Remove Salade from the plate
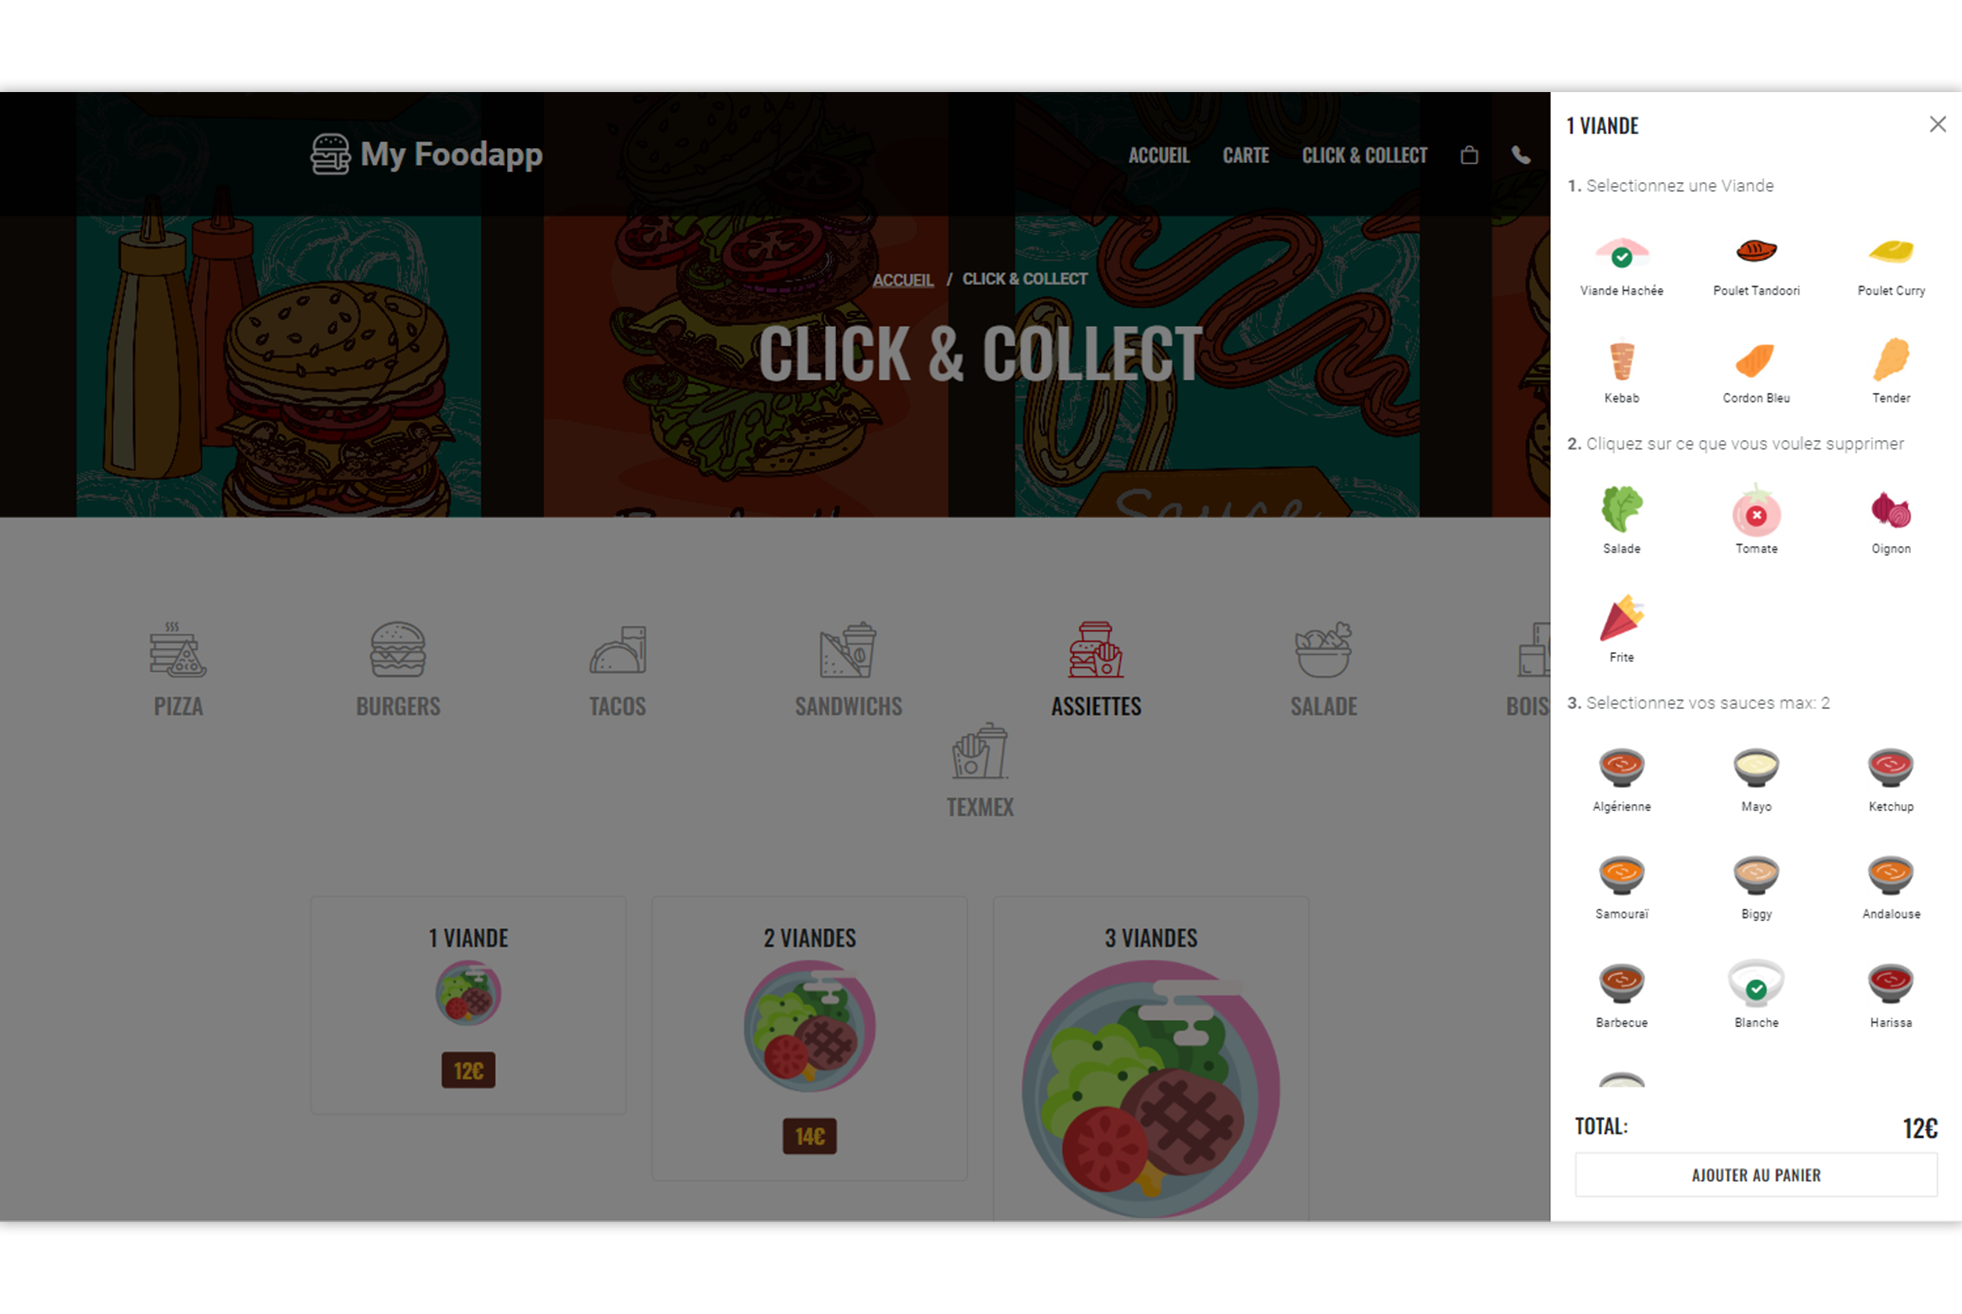 point(1621,520)
